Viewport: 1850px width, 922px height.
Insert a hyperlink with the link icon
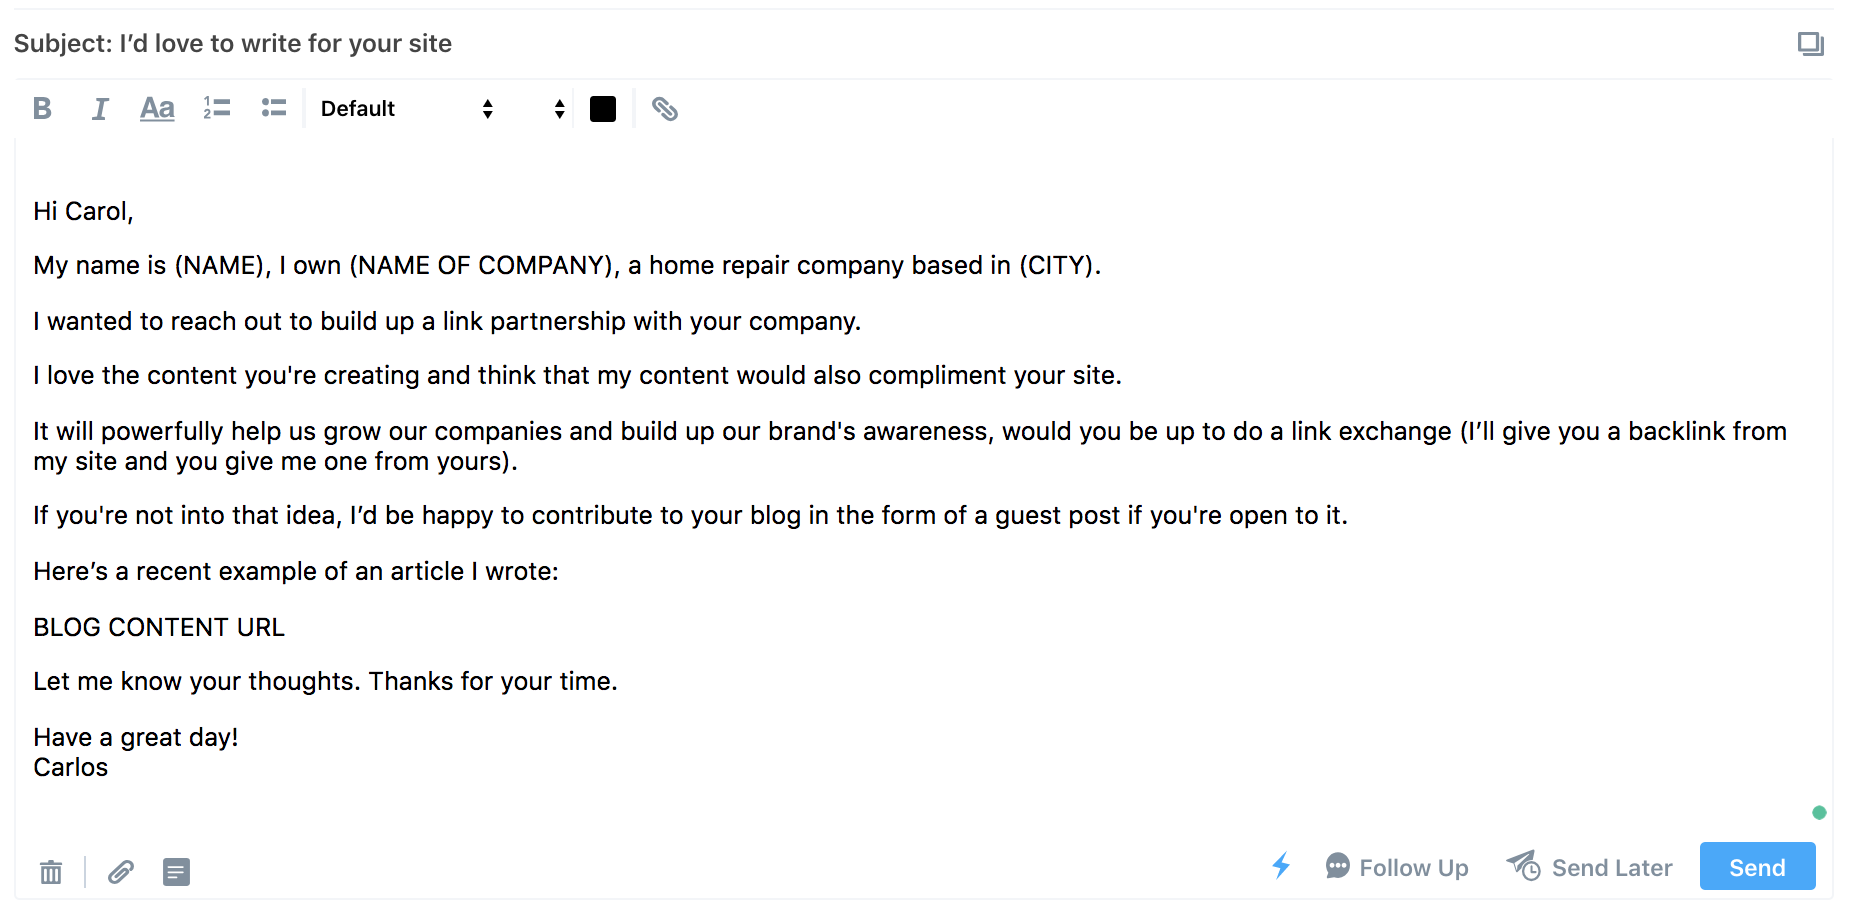[x=665, y=108]
